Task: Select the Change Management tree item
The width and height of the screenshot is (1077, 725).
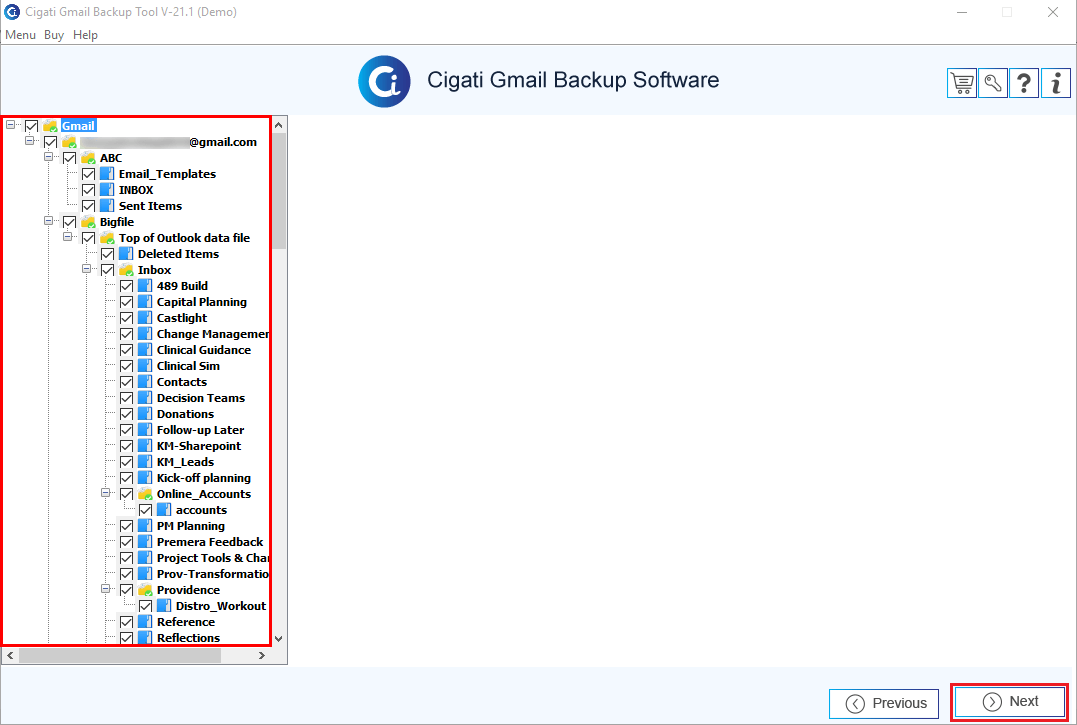Action: pyautogui.click(x=212, y=334)
